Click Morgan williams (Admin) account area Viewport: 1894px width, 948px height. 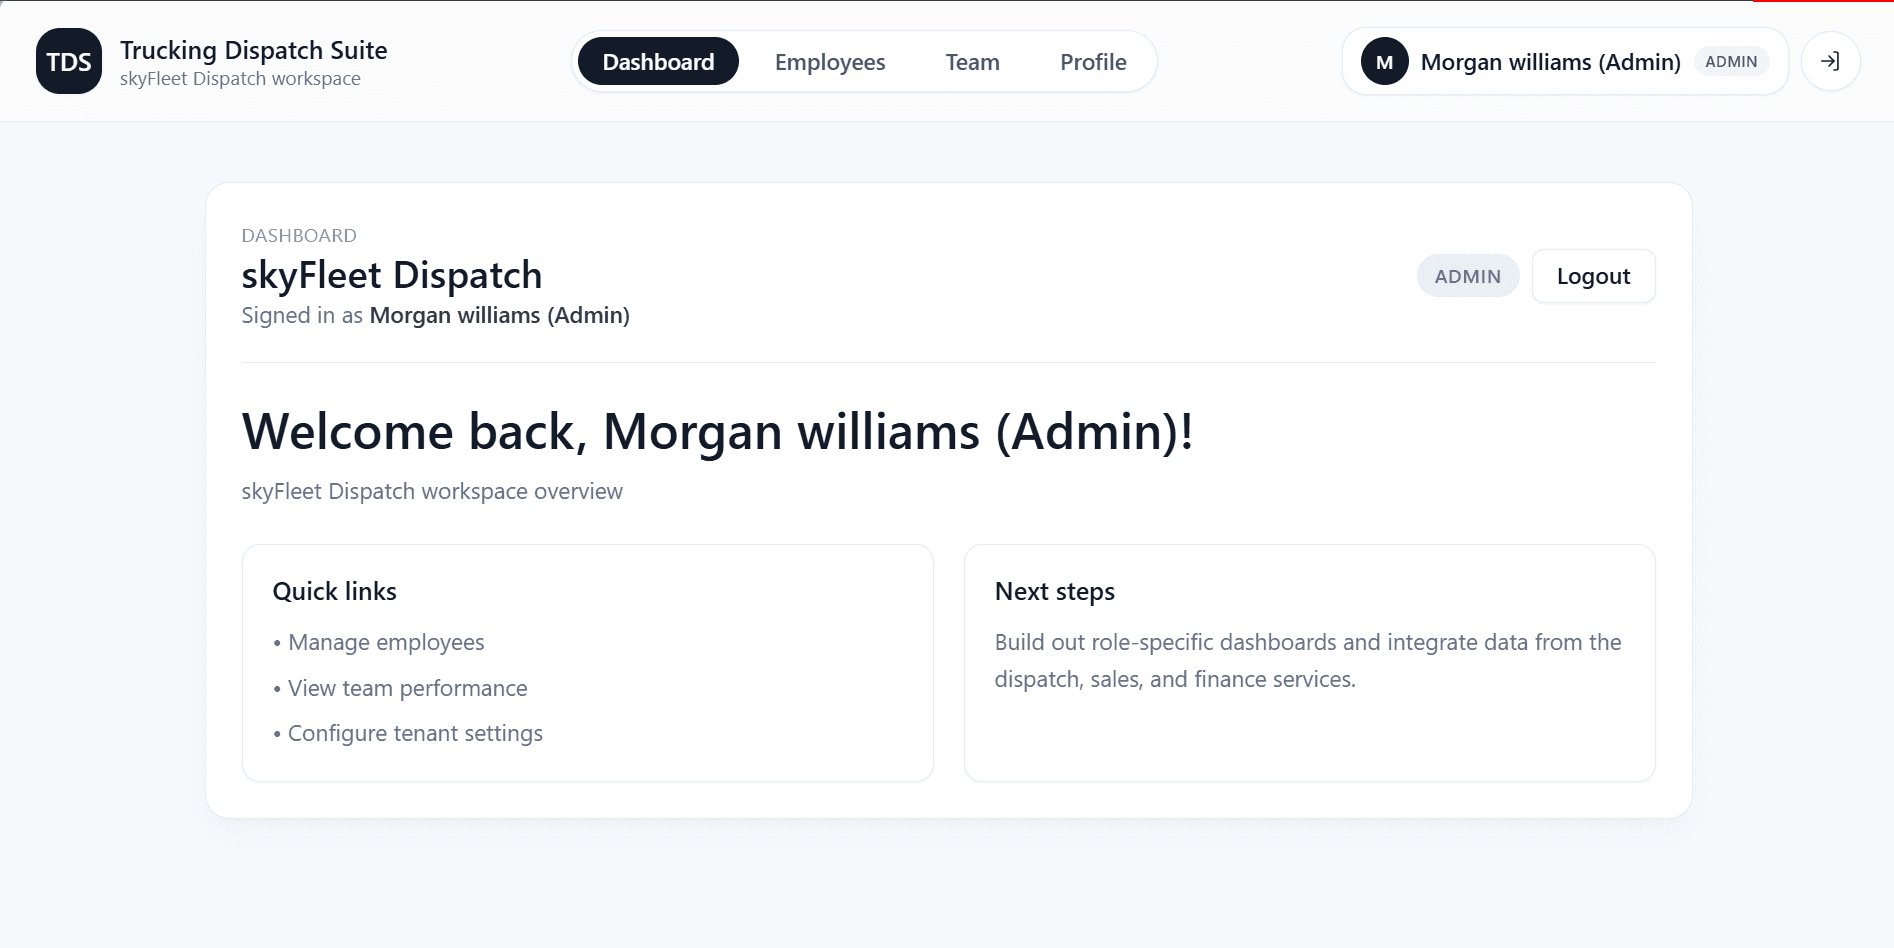coord(1549,61)
